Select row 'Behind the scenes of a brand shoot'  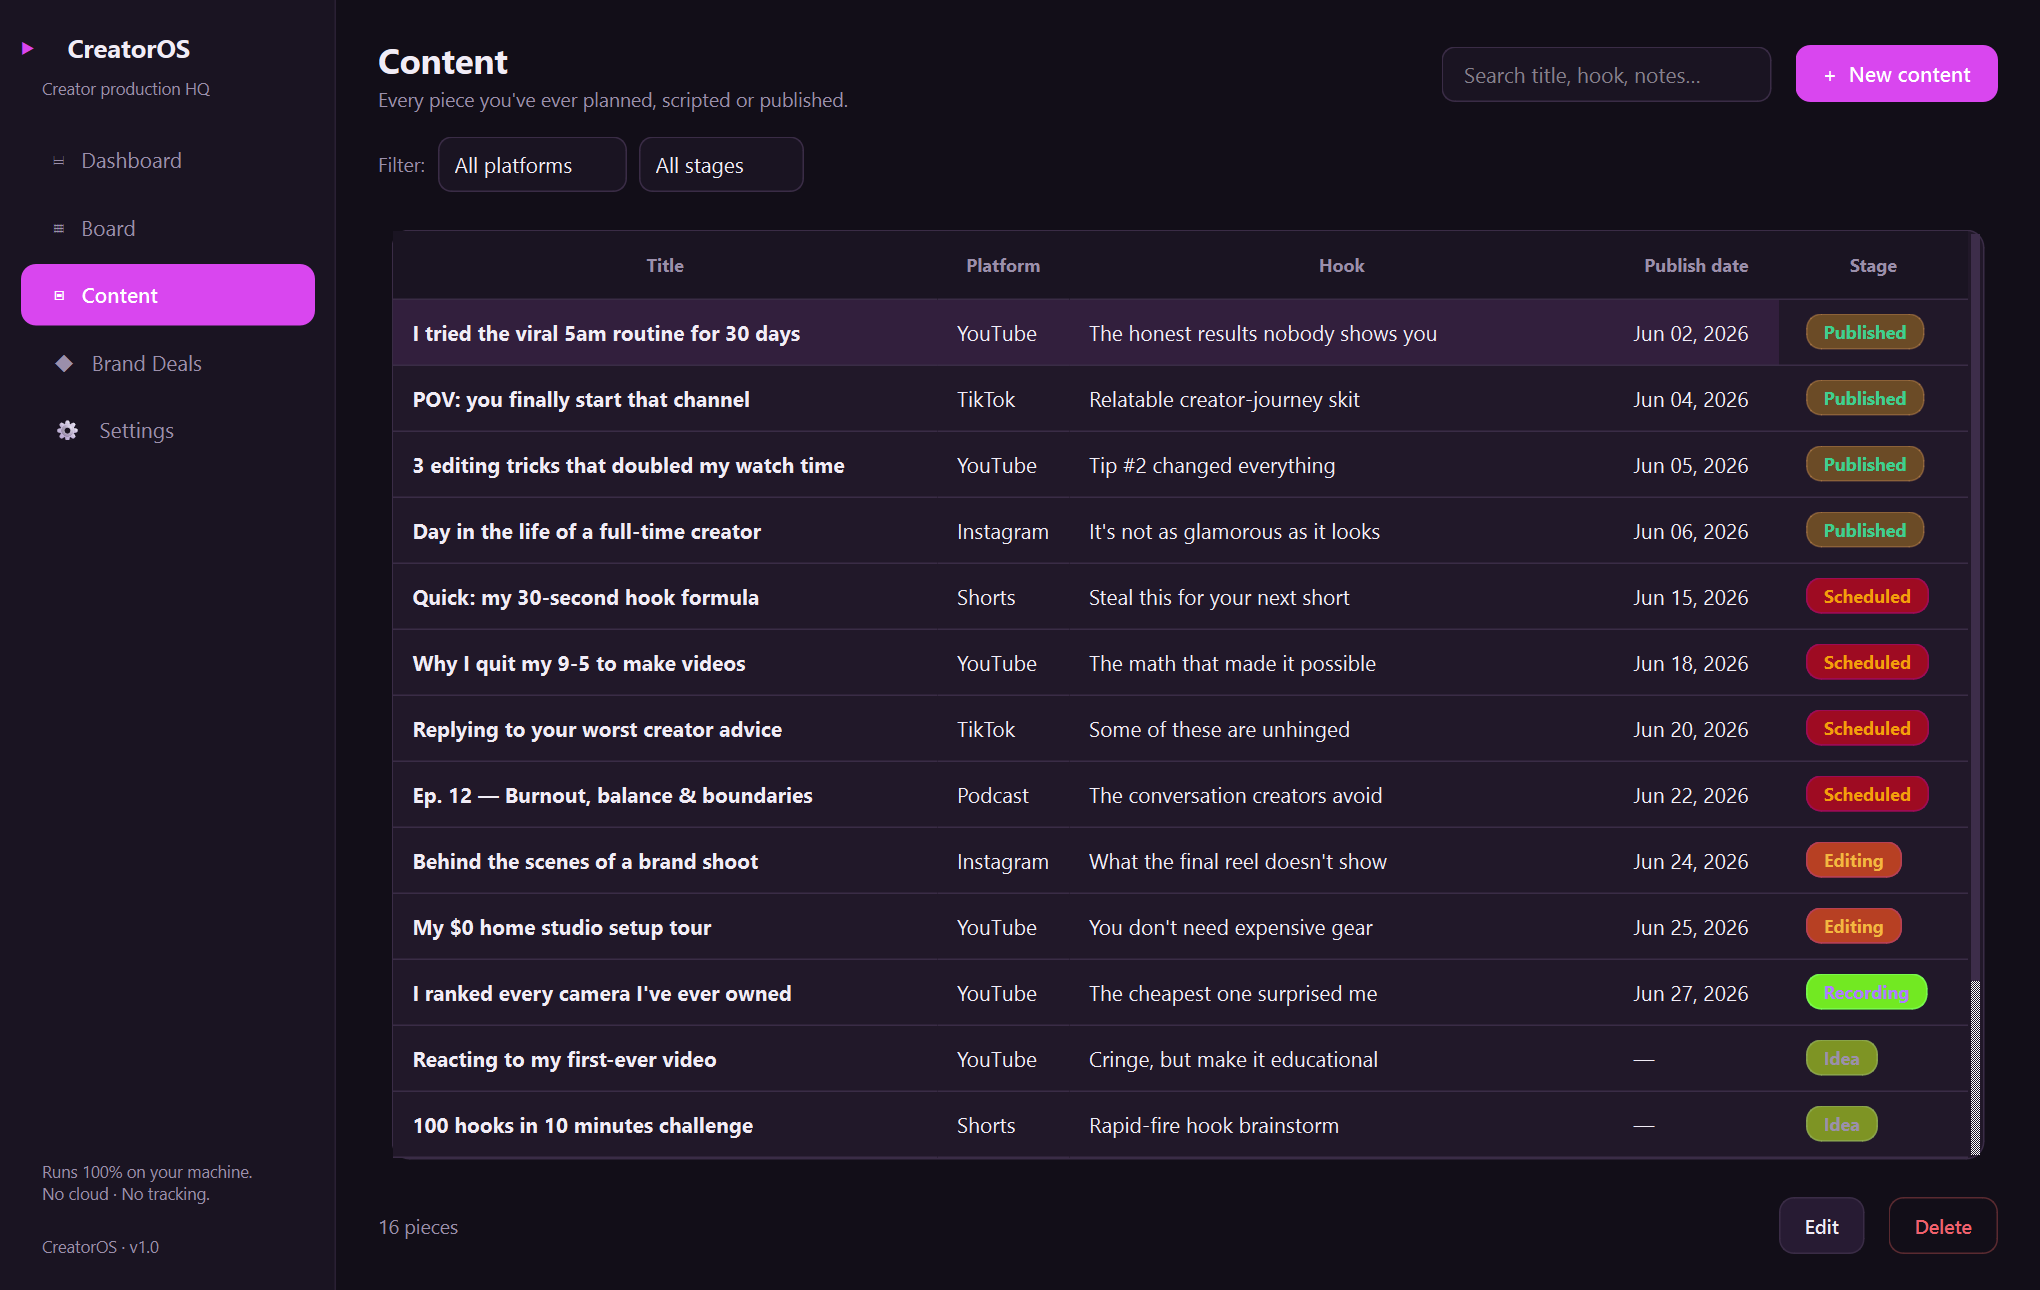[x=1180, y=861]
